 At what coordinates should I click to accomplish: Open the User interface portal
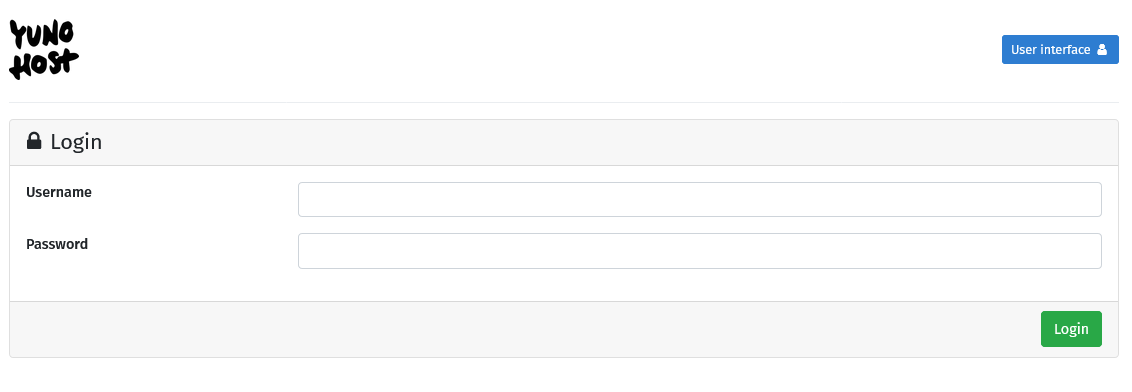[x=1060, y=50]
